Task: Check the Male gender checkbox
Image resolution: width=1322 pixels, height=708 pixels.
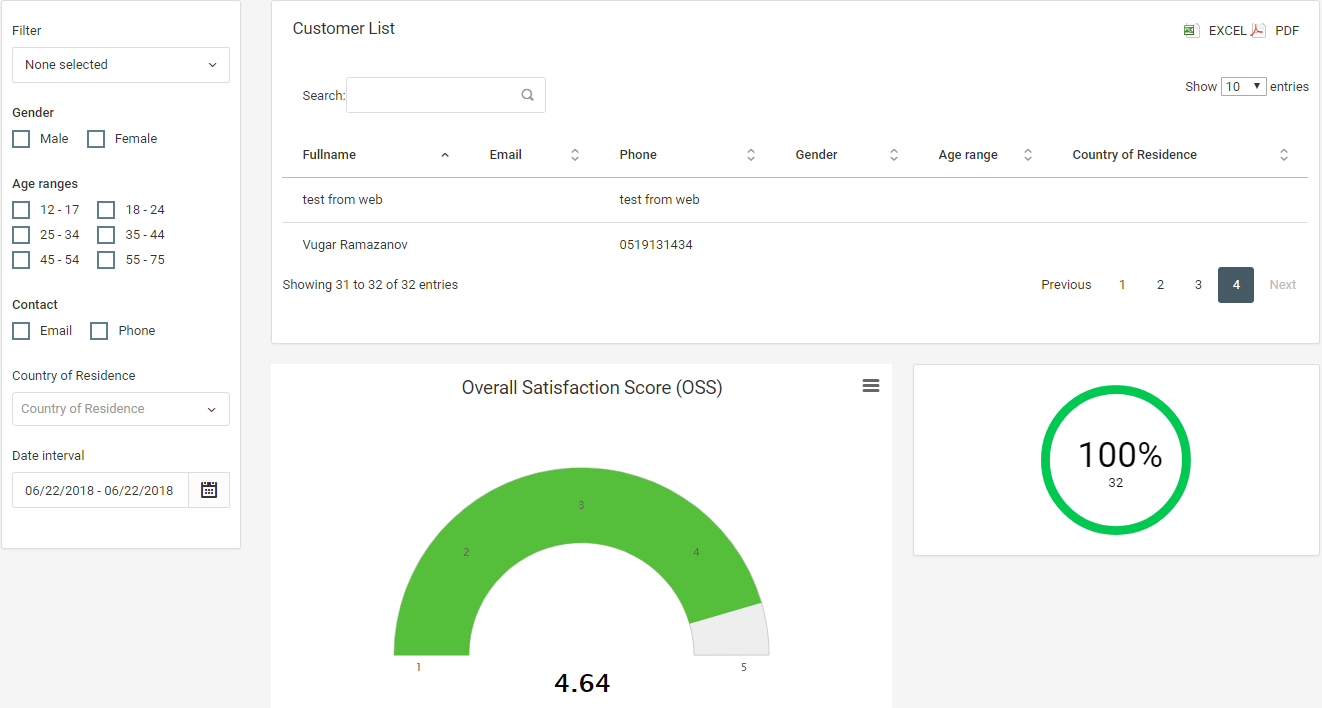Action: pos(21,139)
